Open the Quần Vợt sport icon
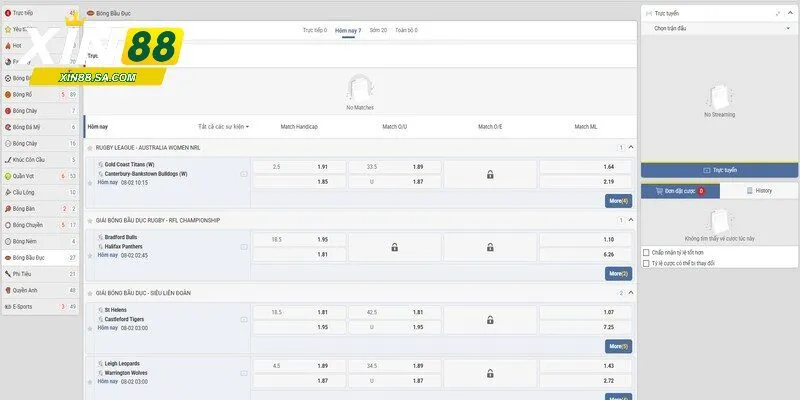This screenshot has height=400, width=800. [7, 175]
